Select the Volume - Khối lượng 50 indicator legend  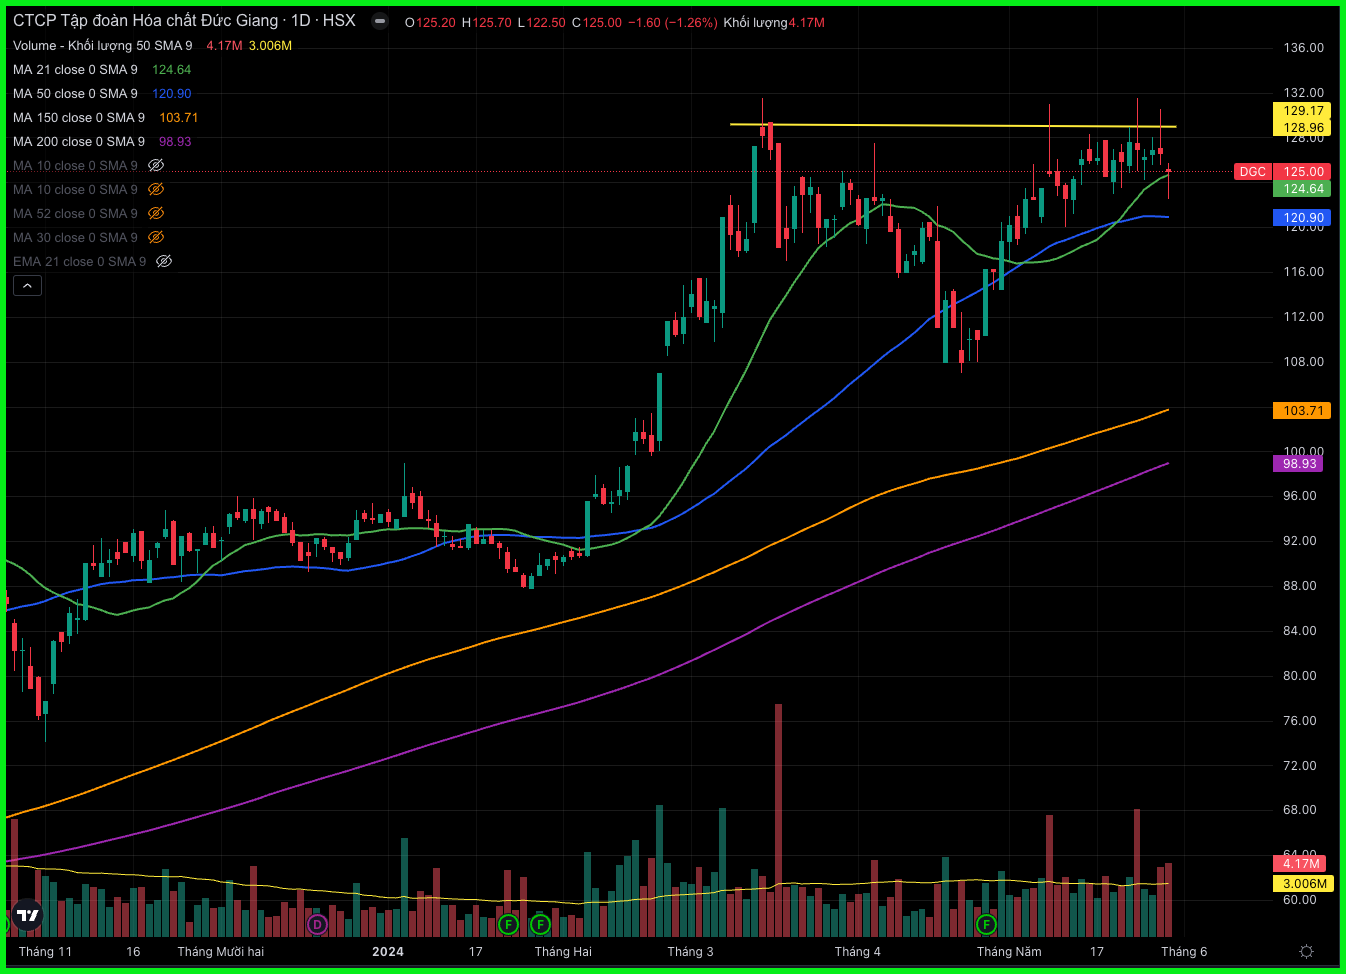click(x=102, y=45)
